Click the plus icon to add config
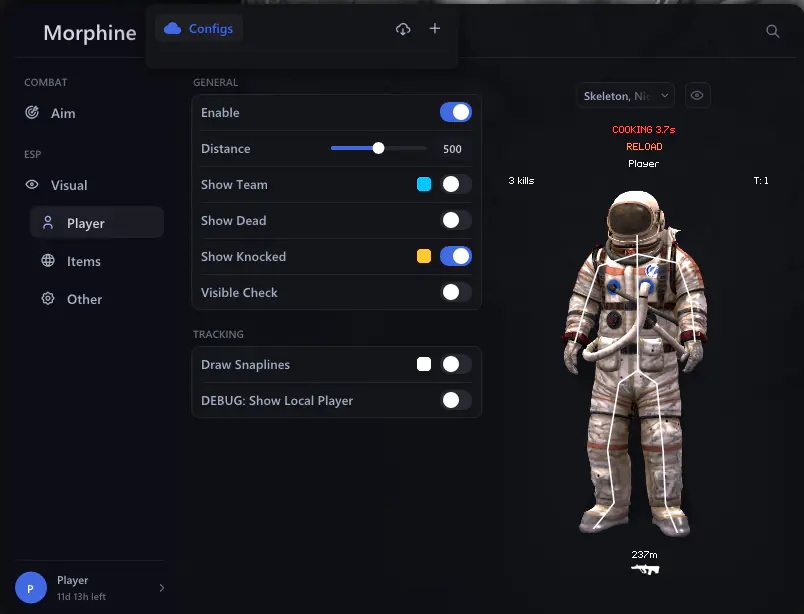This screenshot has height=614, width=804. point(435,28)
